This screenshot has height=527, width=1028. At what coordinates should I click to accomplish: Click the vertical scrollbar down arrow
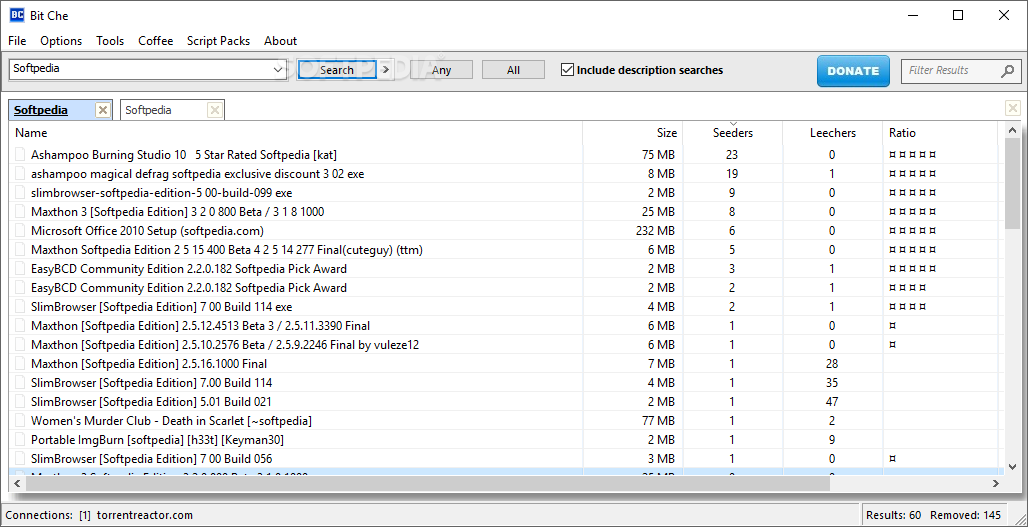coord(1013,465)
